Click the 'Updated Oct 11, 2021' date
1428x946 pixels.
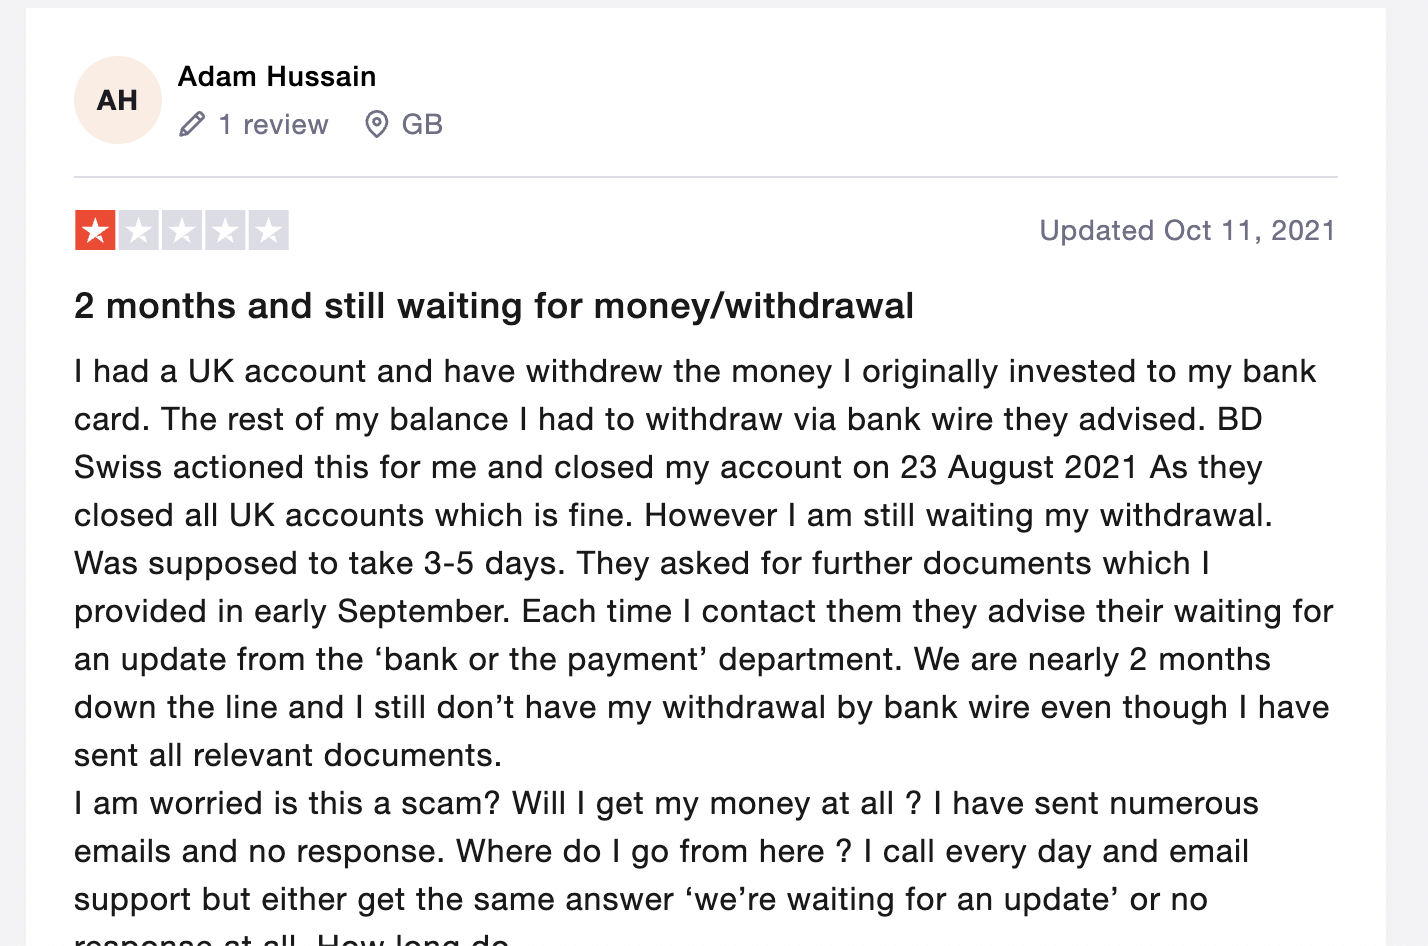1188,231
